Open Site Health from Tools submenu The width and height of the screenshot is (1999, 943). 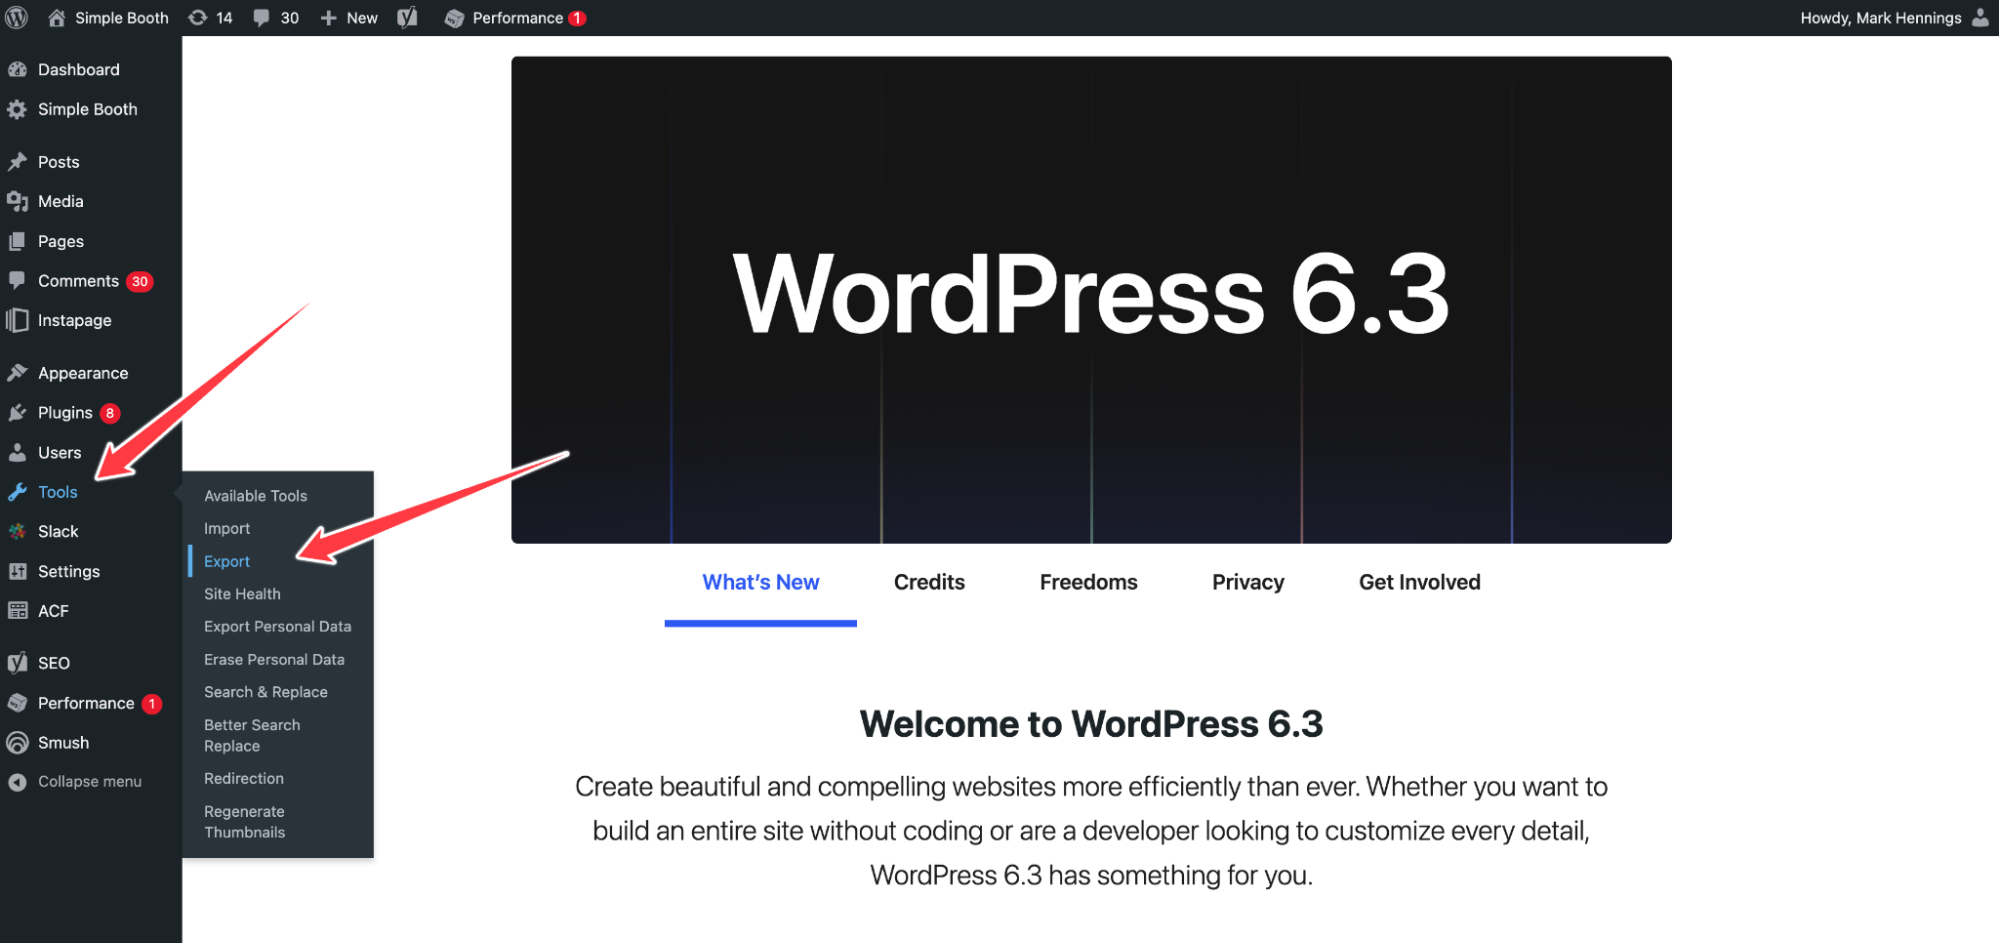[242, 594]
